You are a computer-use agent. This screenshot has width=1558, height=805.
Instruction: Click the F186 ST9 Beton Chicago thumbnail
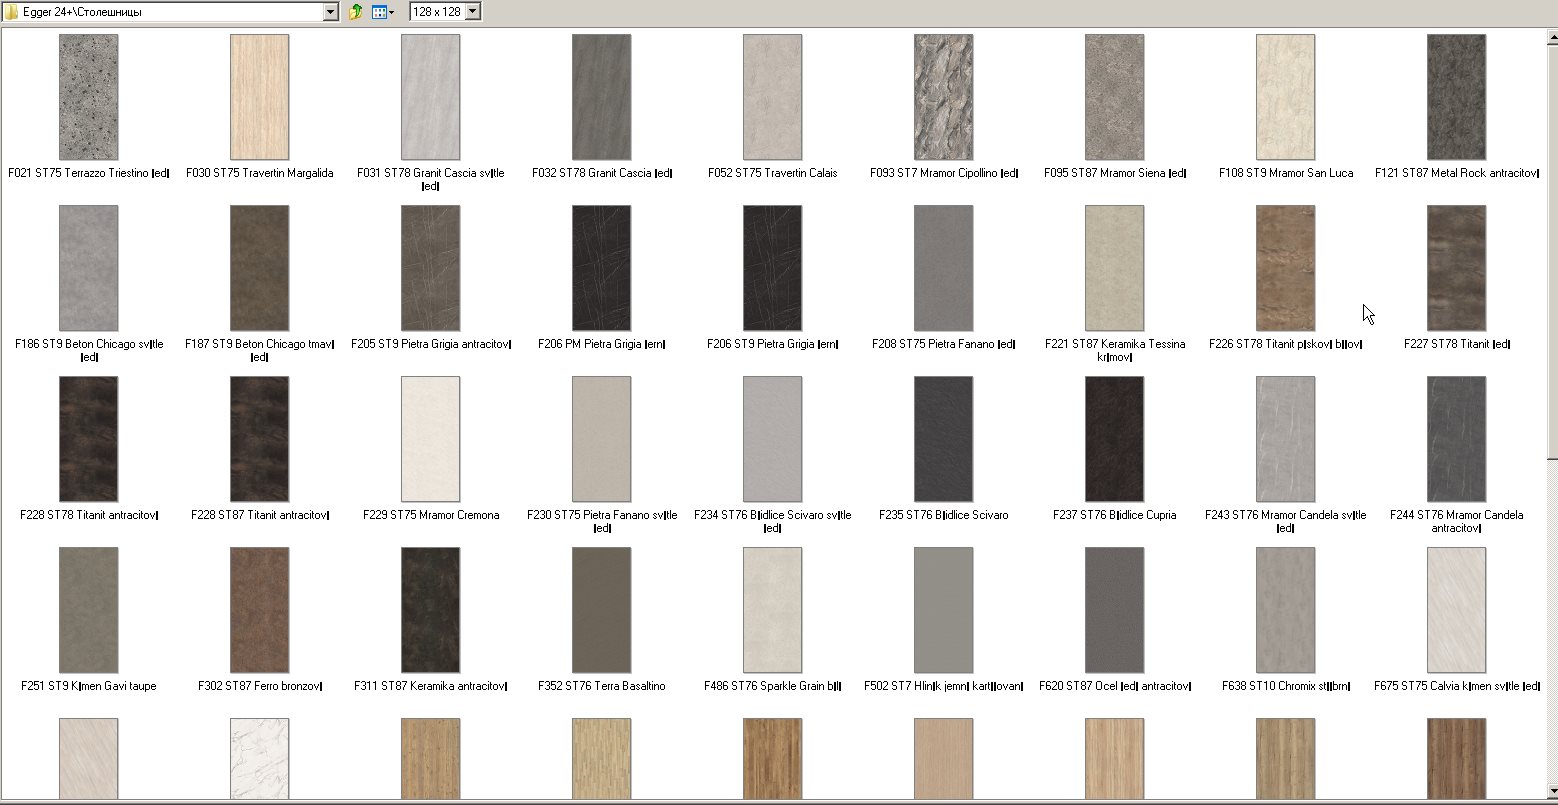click(x=88, y=268)
